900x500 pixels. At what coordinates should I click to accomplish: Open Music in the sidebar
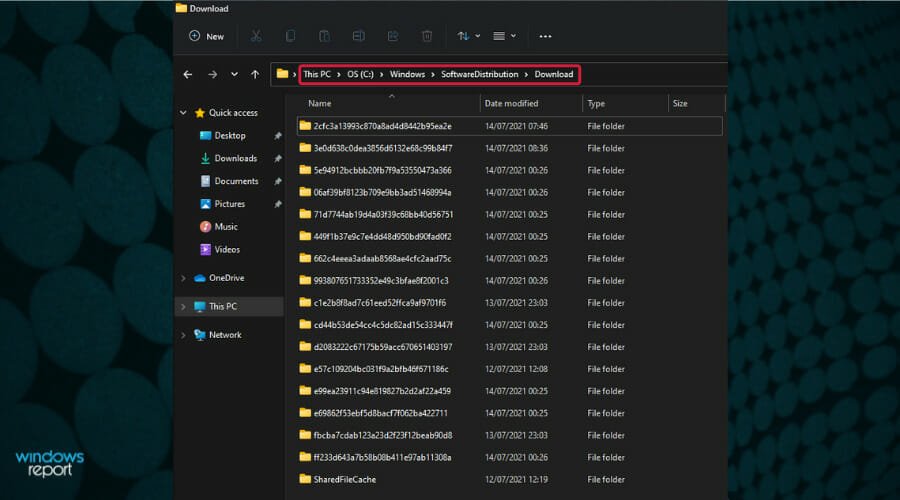pos(226,227)
